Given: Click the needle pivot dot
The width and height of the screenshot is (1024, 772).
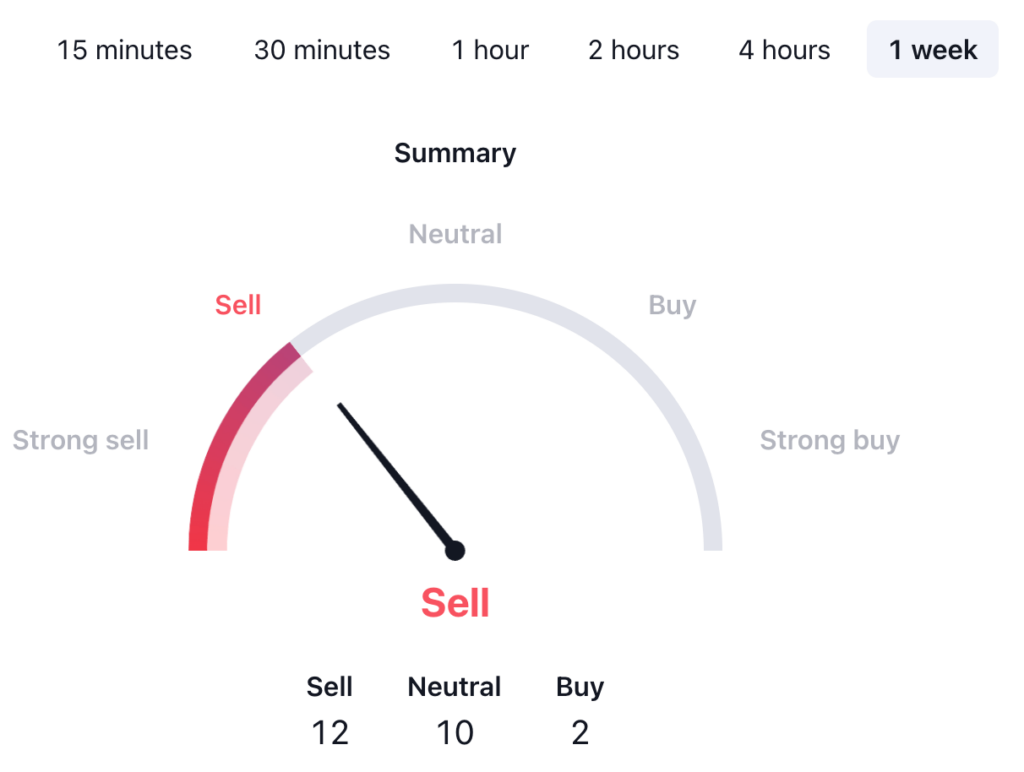Looking at the screenshot, I should [455, 550].
